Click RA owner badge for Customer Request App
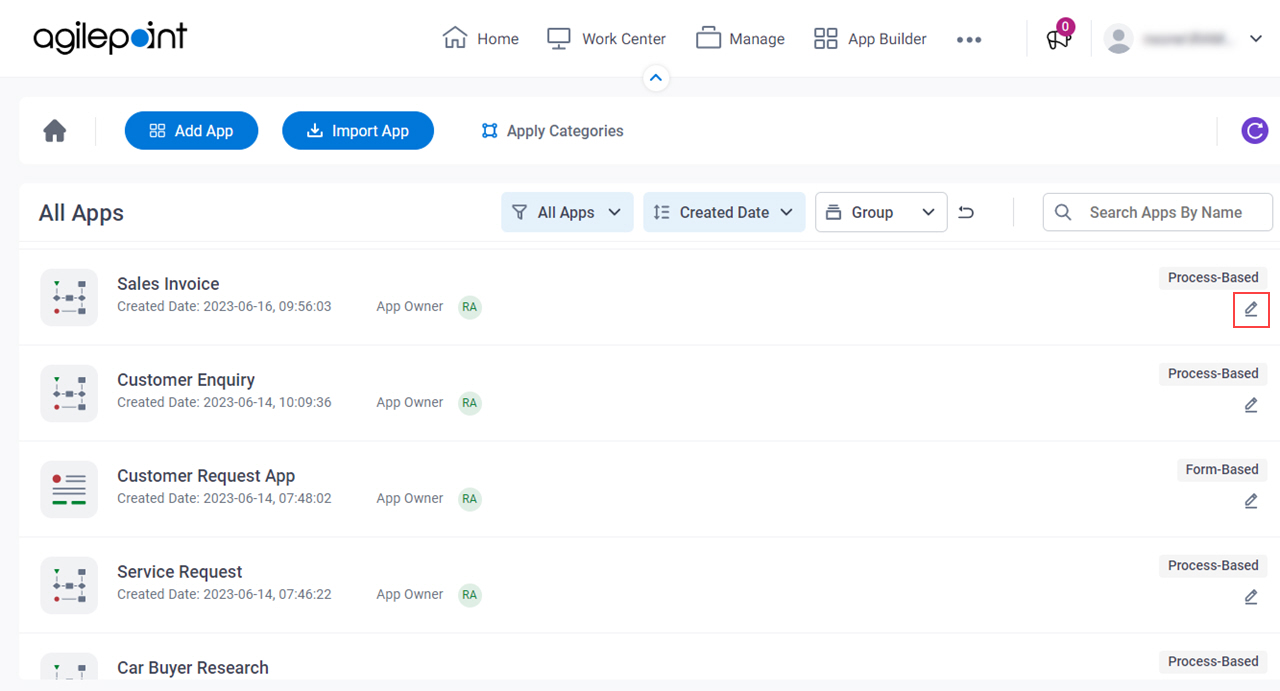 click(x=470, y=499)
